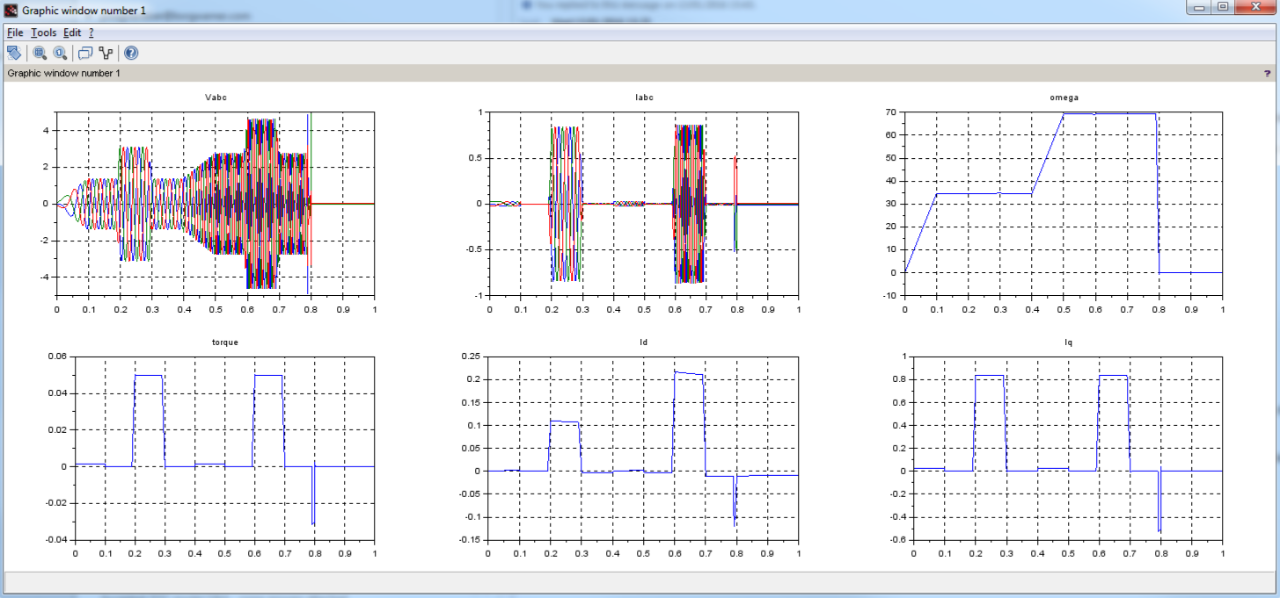Select the Rotate 2D/3D plot tool
The width and height of the screenshot is (1280, 598).
coord(14,53)
